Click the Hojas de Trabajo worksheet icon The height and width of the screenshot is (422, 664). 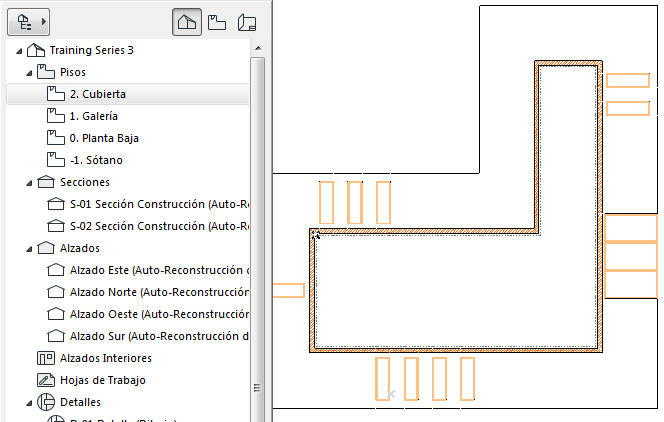(46, 380)
